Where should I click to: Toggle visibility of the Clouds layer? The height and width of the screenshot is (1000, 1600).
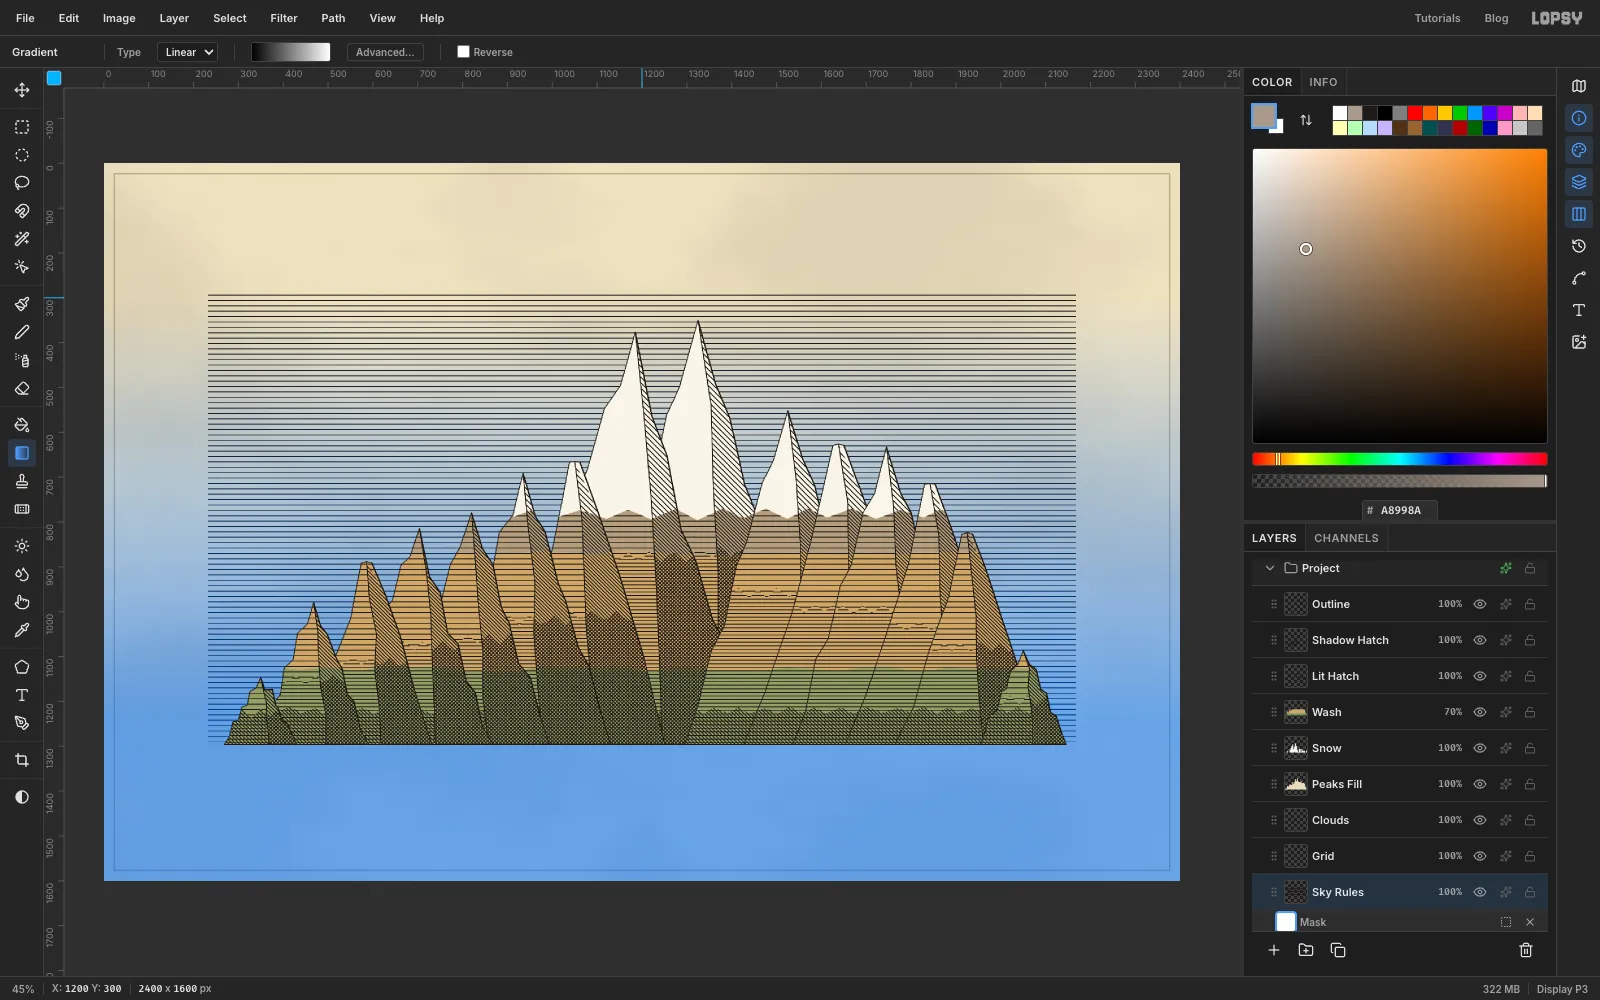tap(1480, 820)
